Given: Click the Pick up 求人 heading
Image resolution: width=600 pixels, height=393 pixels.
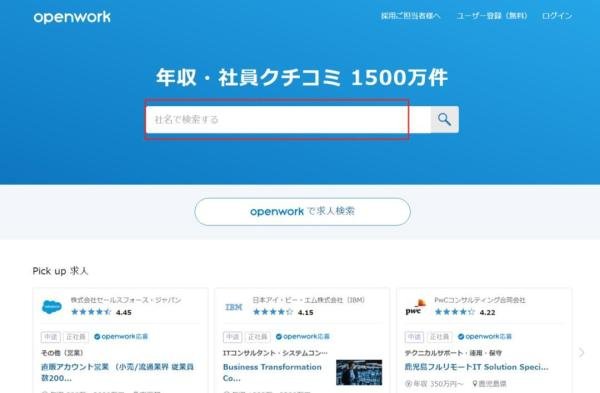Looking at the screenshot, I should point(60,271).
